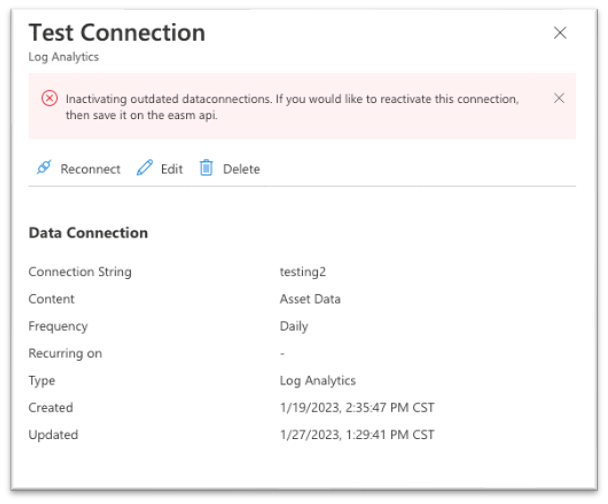608x504 pixels.
Task: Click the Recurring on field label
Action: click(x=65, y=354)
